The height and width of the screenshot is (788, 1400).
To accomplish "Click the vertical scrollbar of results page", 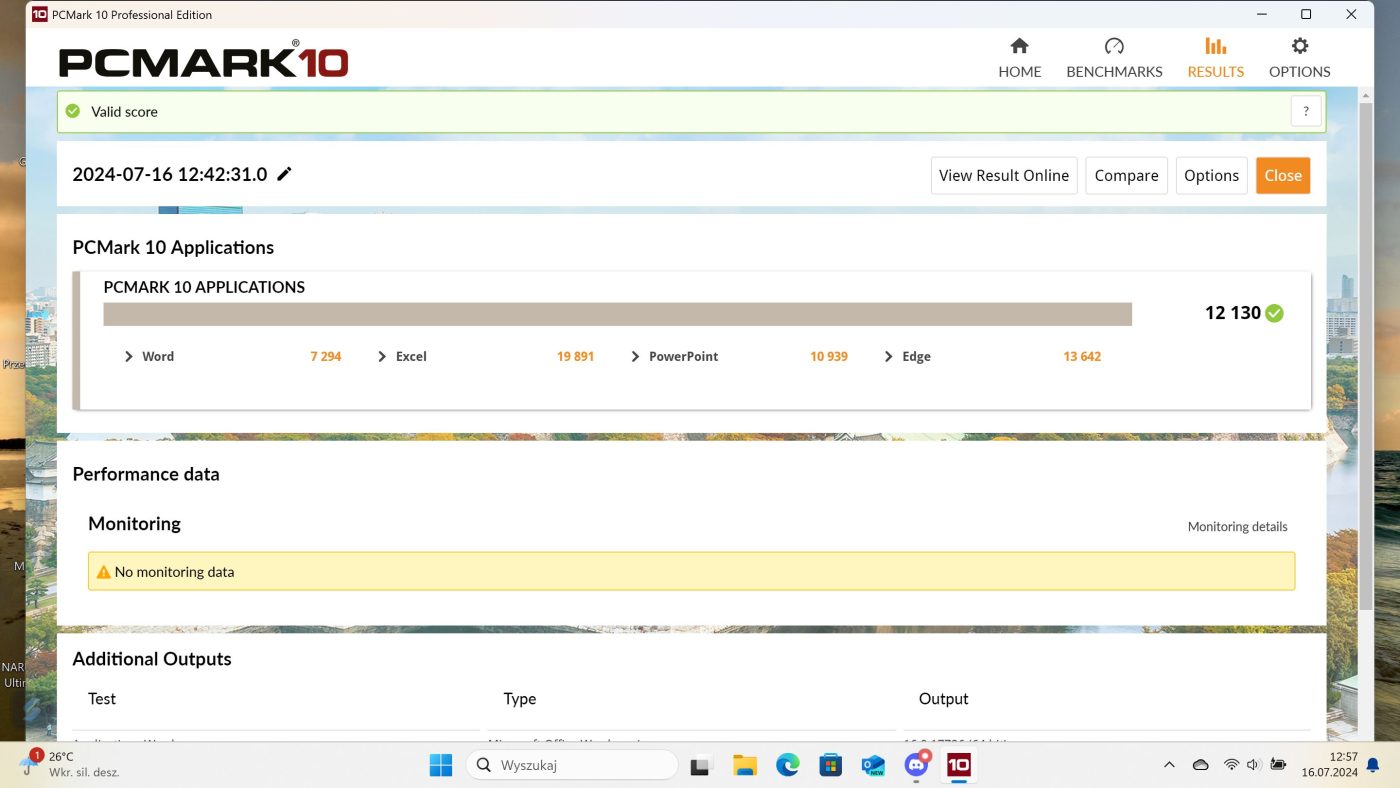I will 1365,355.
